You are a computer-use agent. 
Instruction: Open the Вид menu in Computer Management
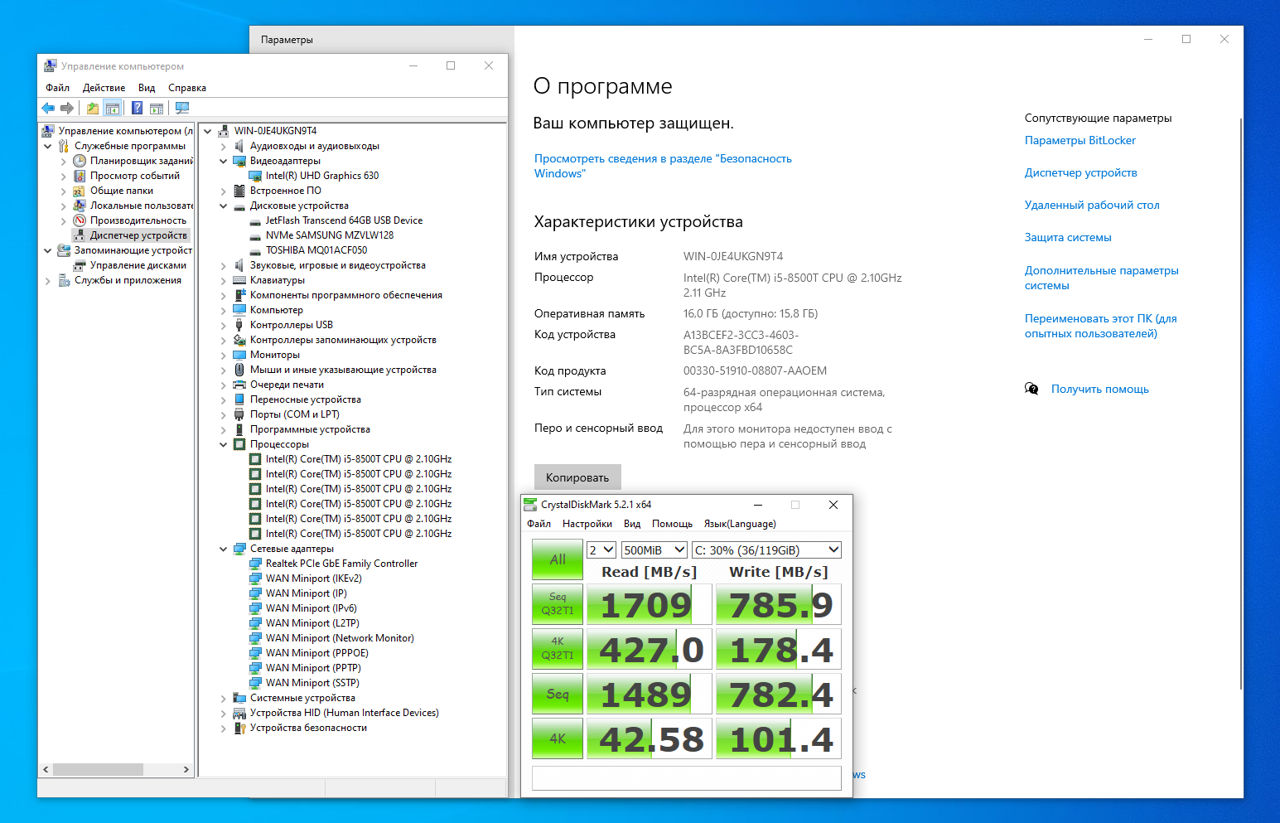(147, 87)
